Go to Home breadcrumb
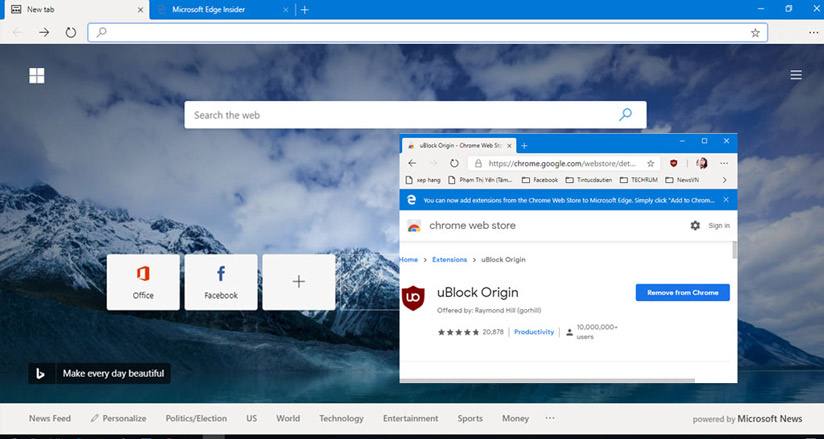The image size is (824, 439). coord(409,260)
